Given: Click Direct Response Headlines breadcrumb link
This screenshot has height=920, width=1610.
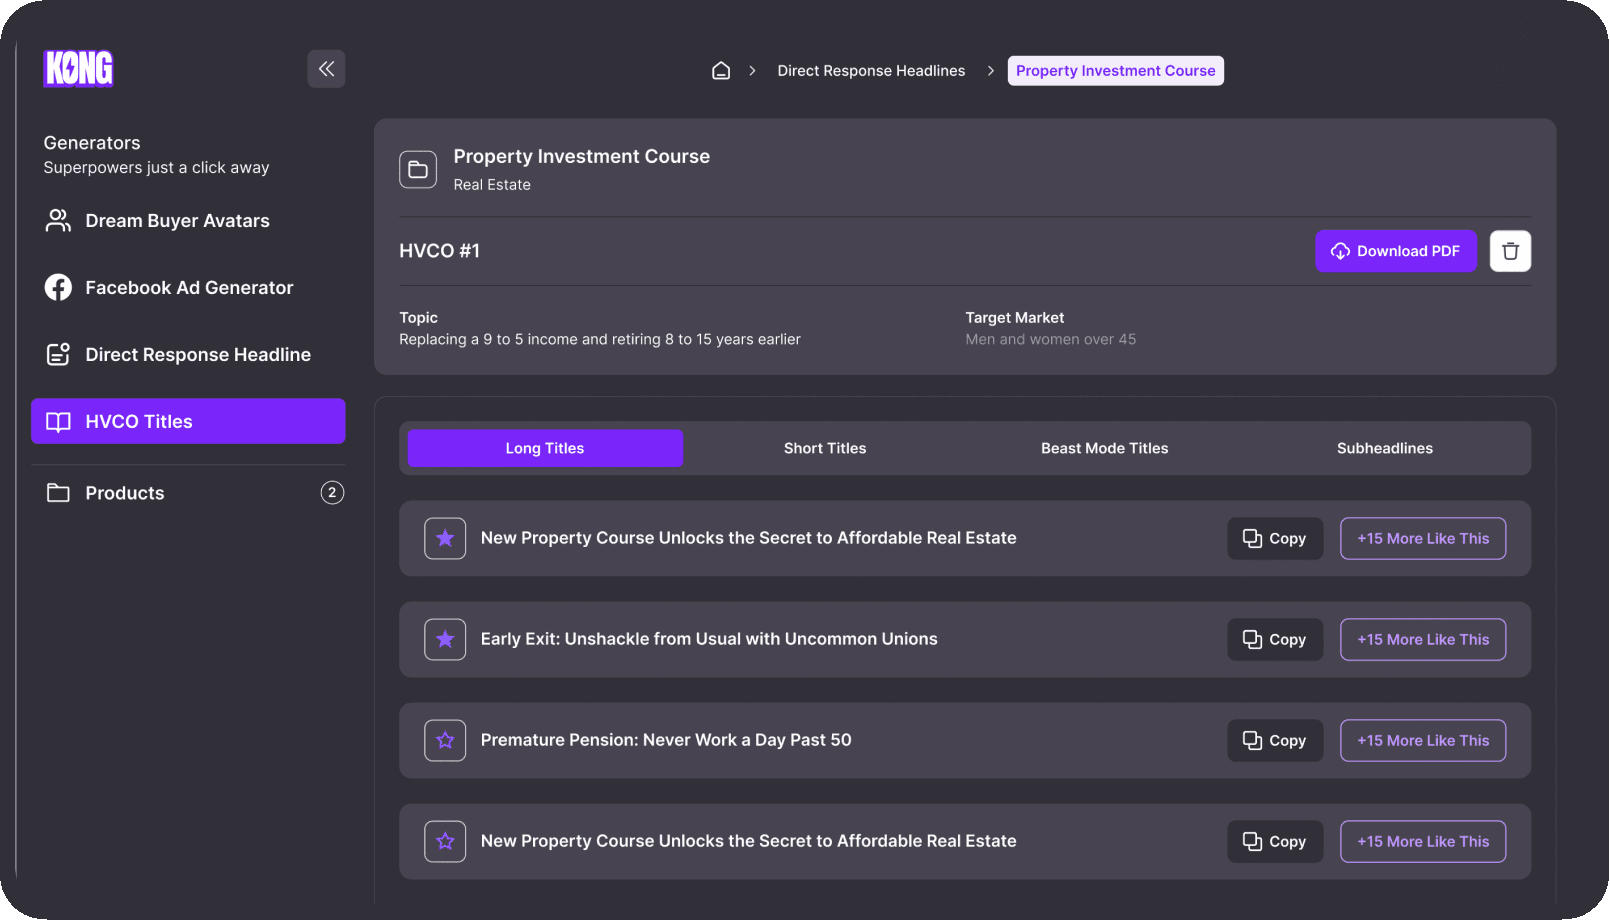Looking at the screenshot, I should [871, 71].
